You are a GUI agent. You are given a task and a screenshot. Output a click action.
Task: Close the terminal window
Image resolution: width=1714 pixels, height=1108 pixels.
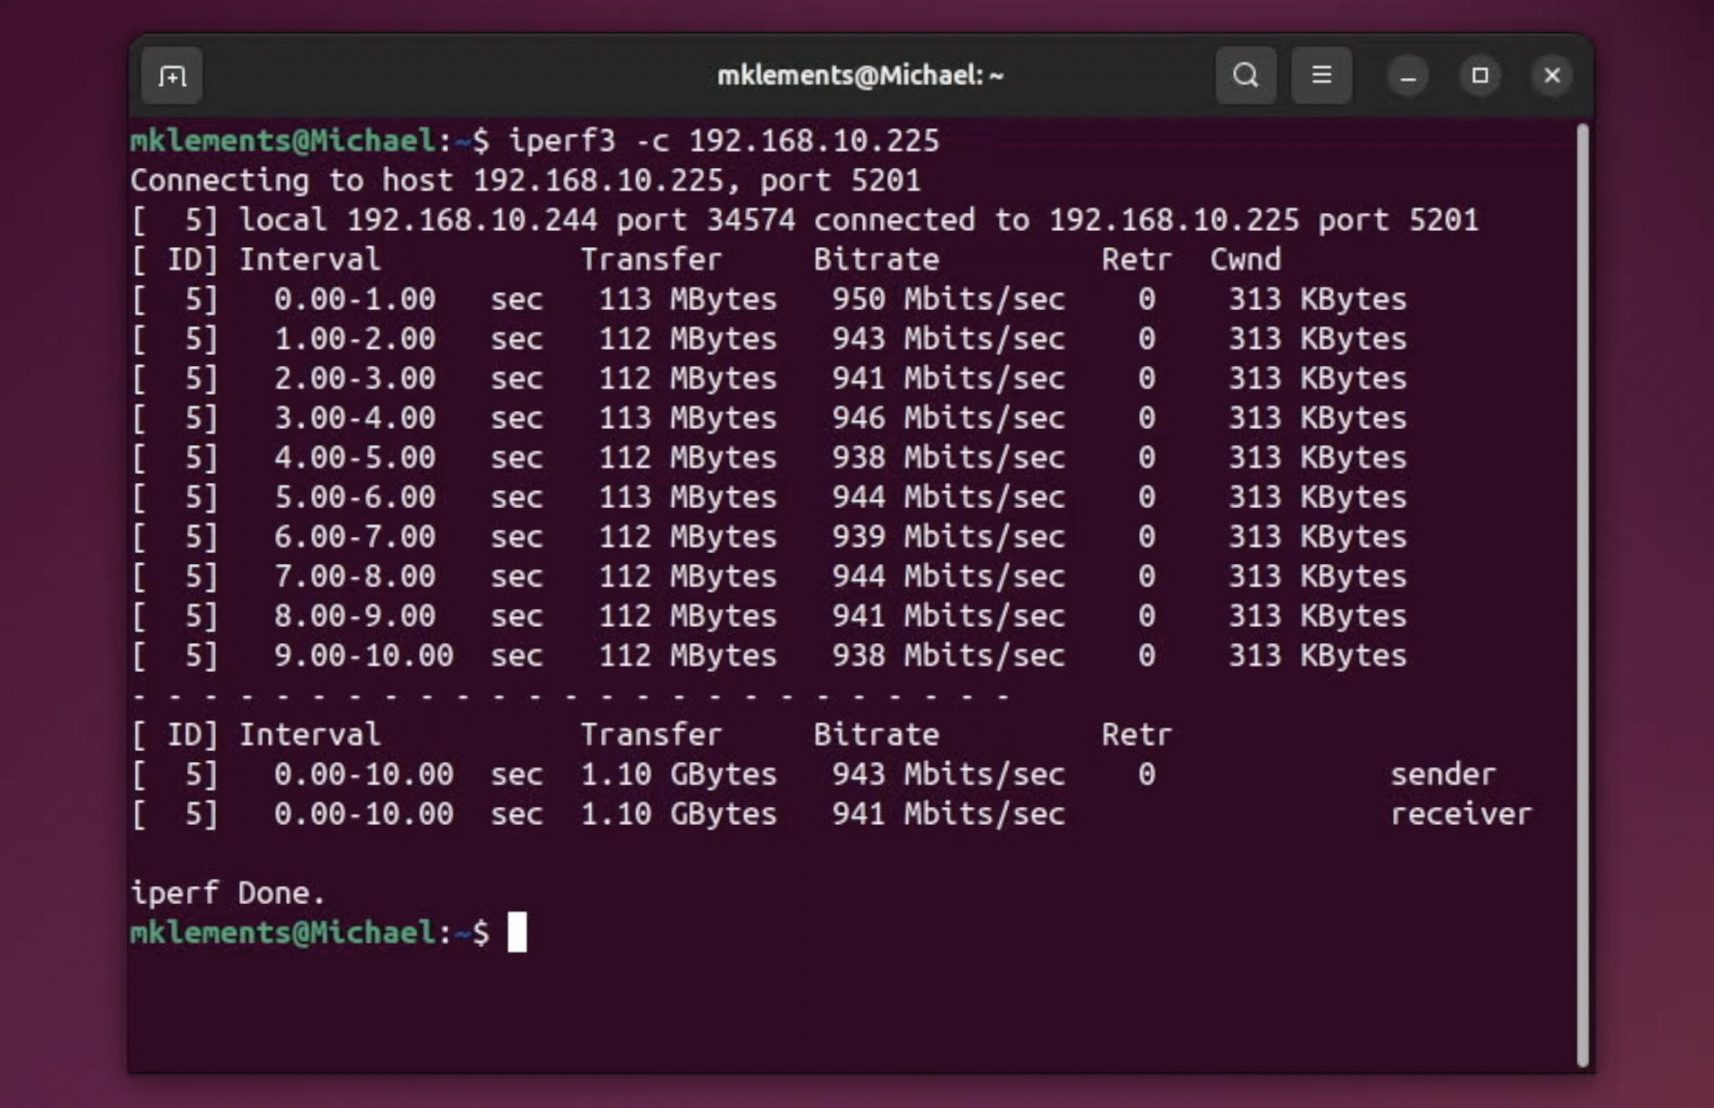click(x=1552, y=76)
